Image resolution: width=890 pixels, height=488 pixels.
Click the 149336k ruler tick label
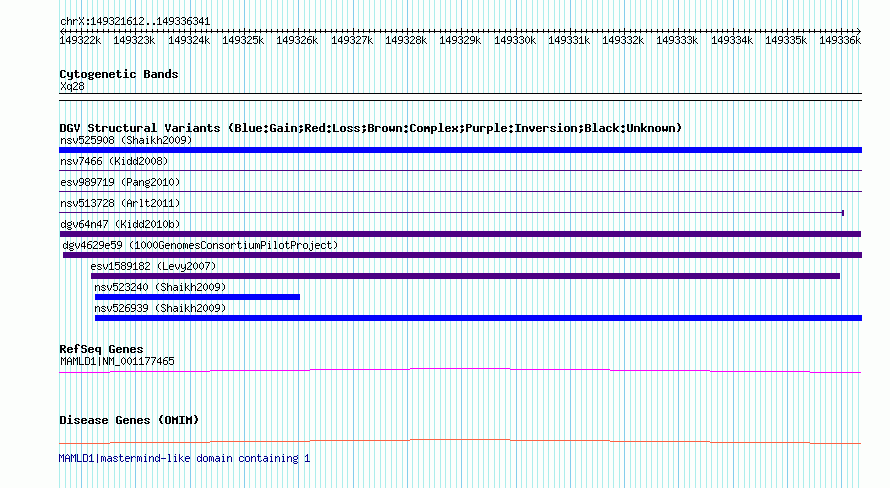pyautogui.click(x=840, y=40)
